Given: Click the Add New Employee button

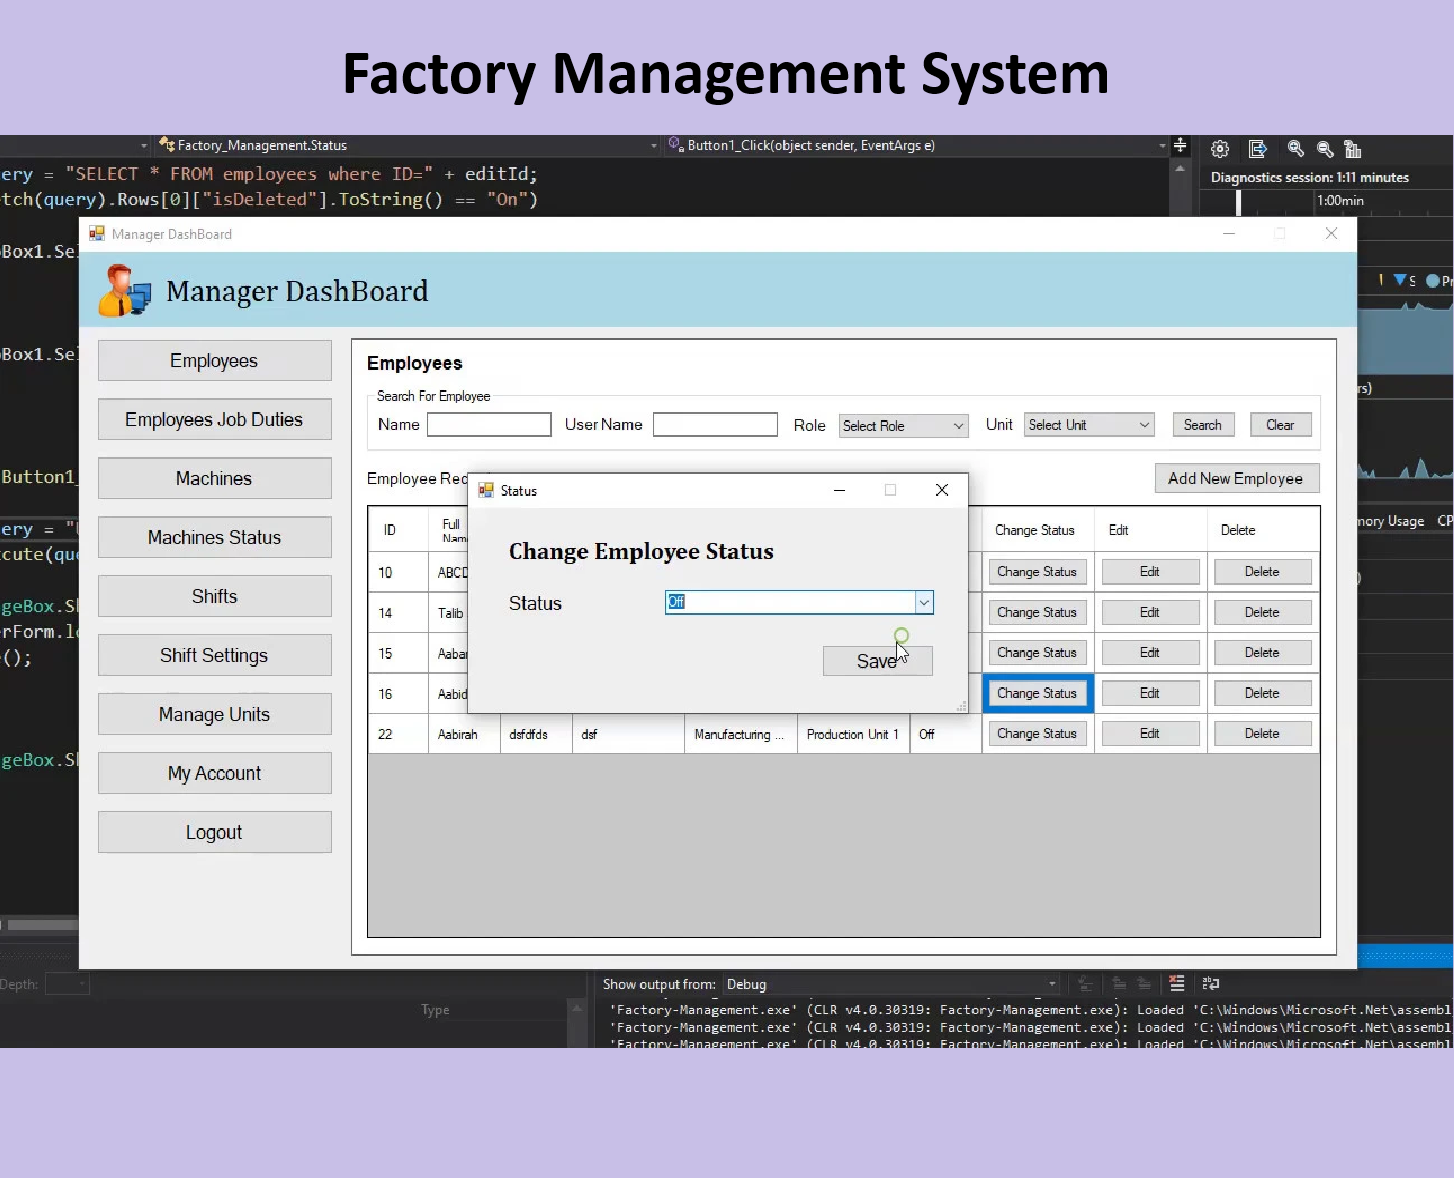Looking at the screenshot, I should click(1235, 478).
